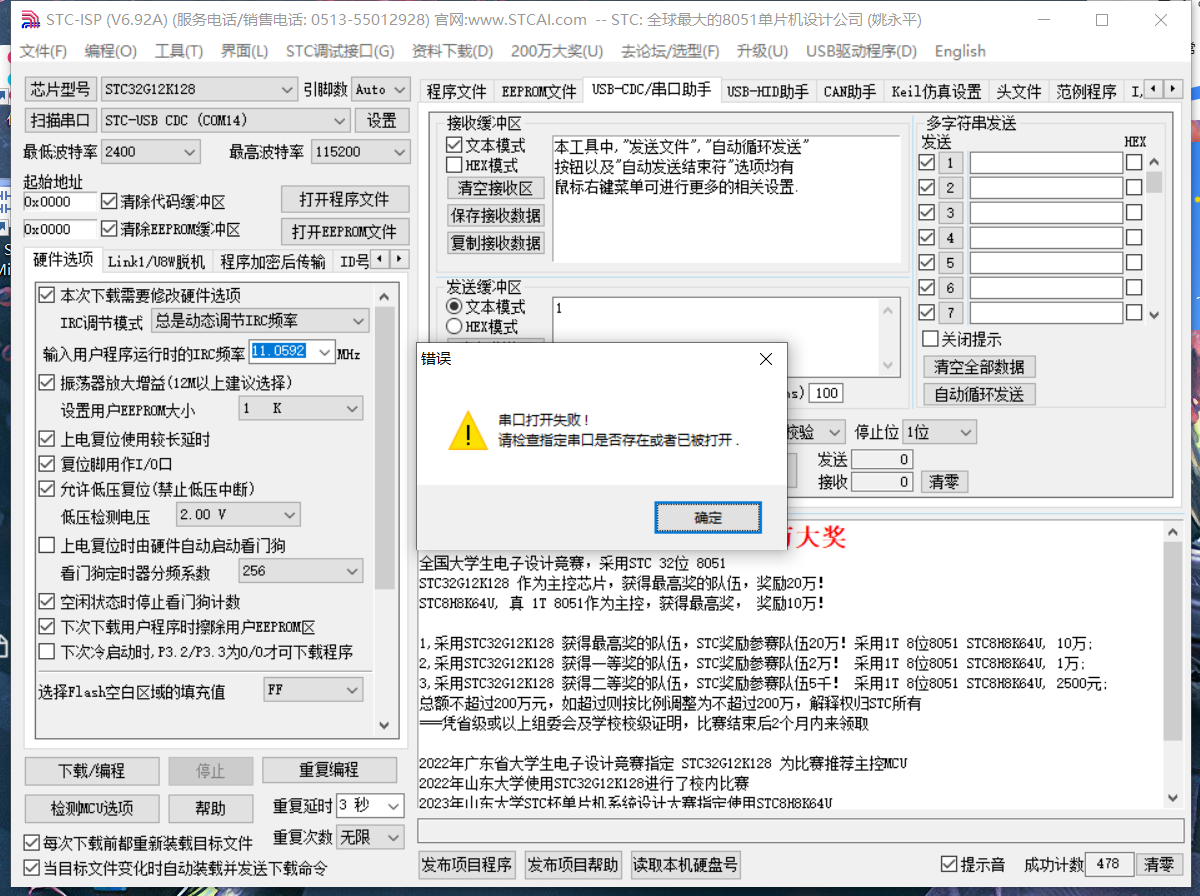Open USB驱动程序(D) menu

point(861,51)
